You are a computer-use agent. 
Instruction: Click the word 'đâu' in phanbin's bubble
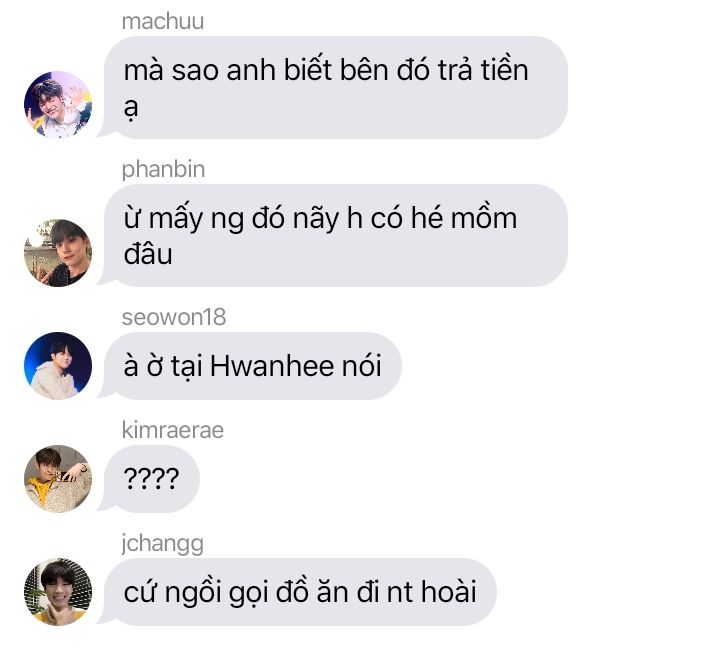[x=148, y=253]
